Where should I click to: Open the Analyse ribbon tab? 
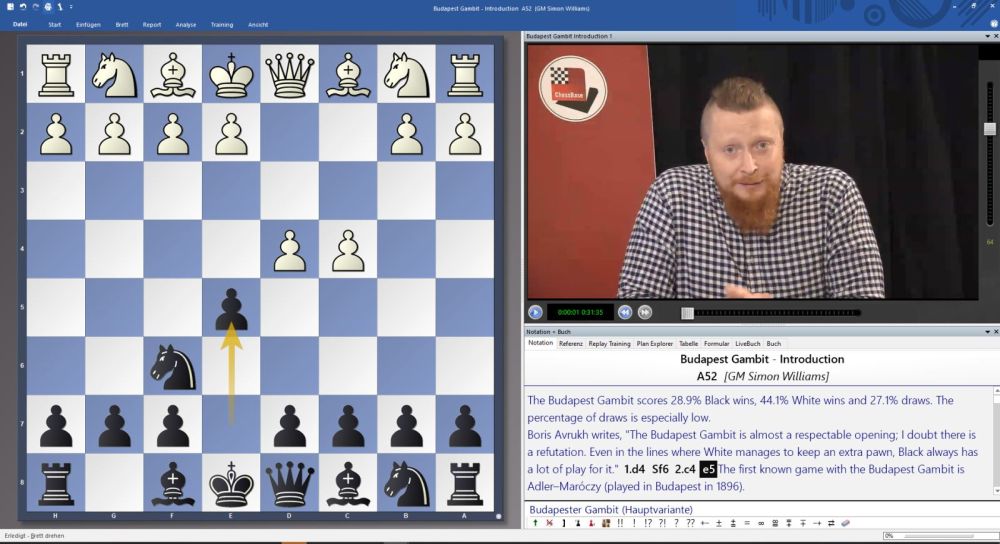click(x=186, y=25)
